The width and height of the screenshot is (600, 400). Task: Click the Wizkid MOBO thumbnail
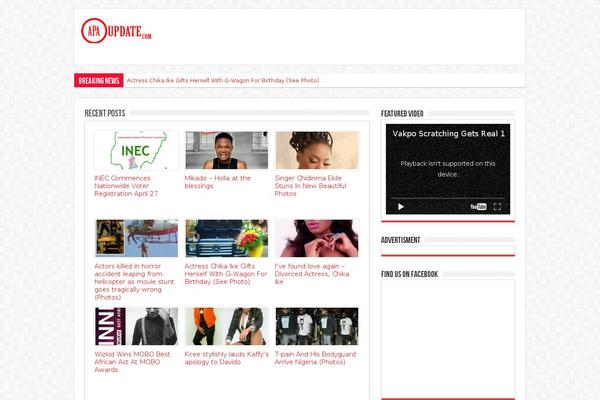(137, 326)
